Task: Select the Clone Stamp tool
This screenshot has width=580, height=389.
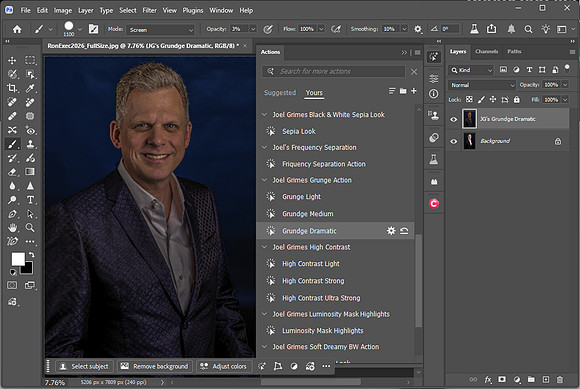Action: click(x=30, y=144)
